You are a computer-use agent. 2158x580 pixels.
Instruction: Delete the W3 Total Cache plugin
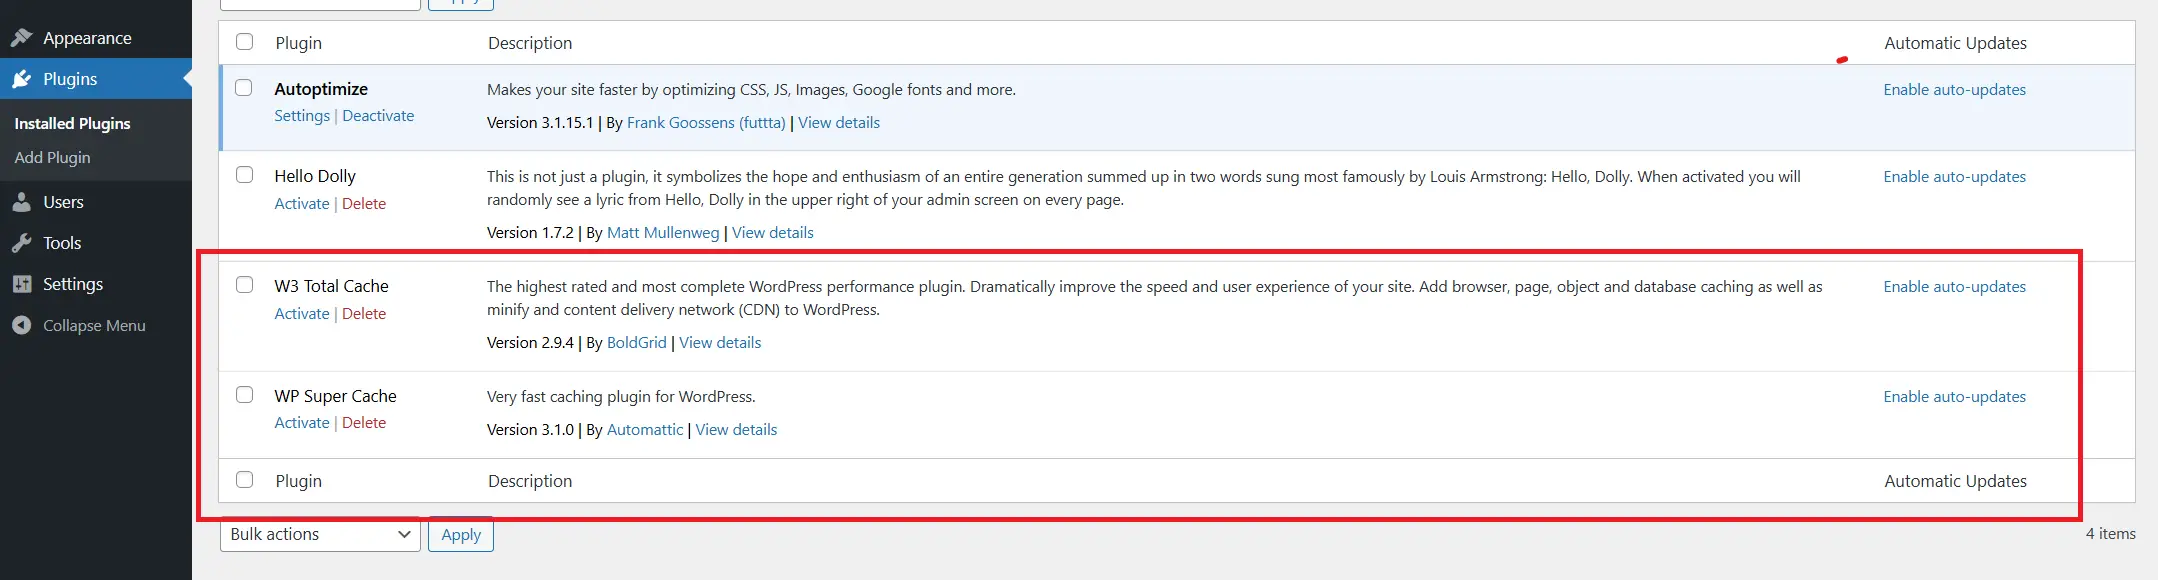click(364, 313)
